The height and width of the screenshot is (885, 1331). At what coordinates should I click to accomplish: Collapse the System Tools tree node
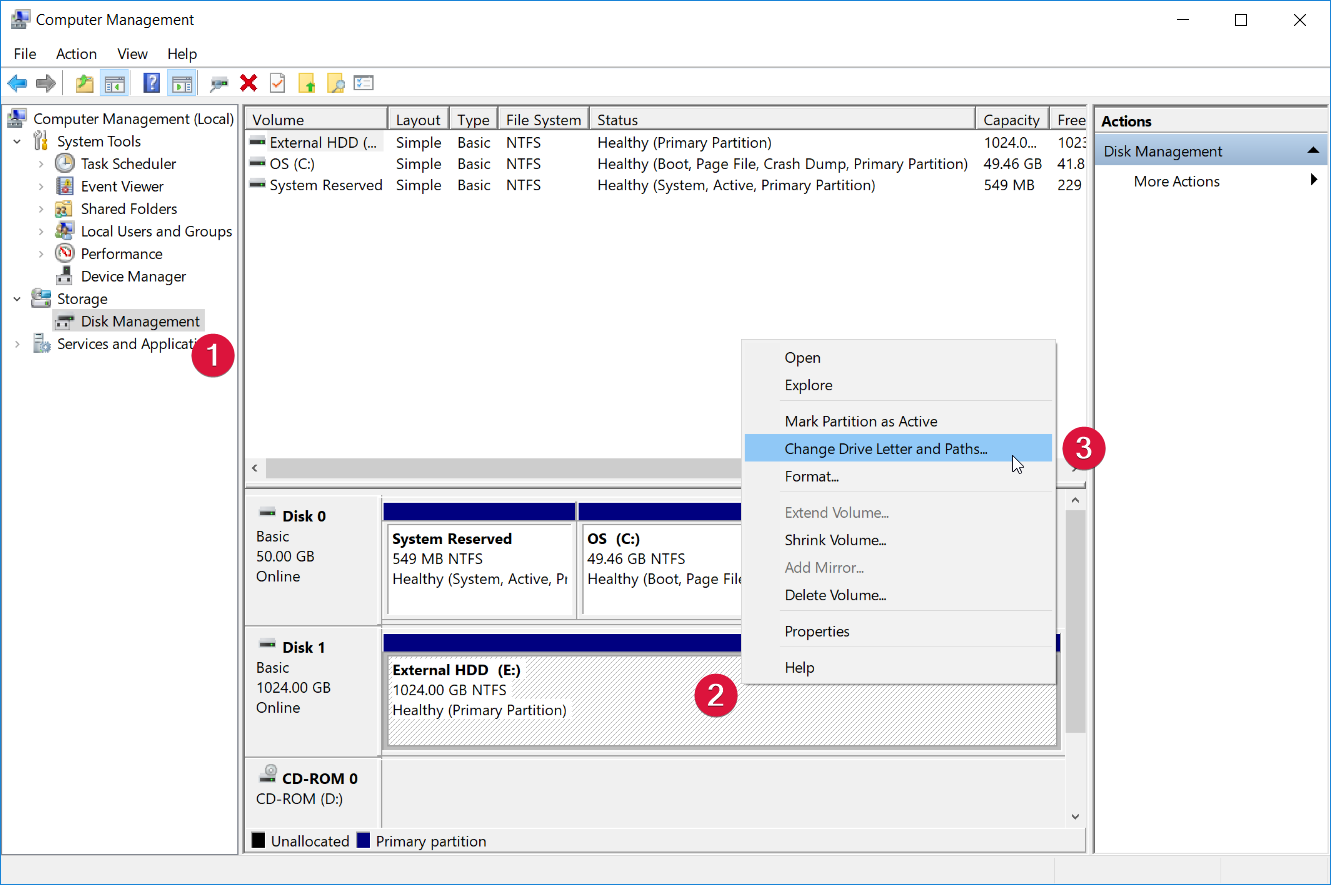pos(17,141)
